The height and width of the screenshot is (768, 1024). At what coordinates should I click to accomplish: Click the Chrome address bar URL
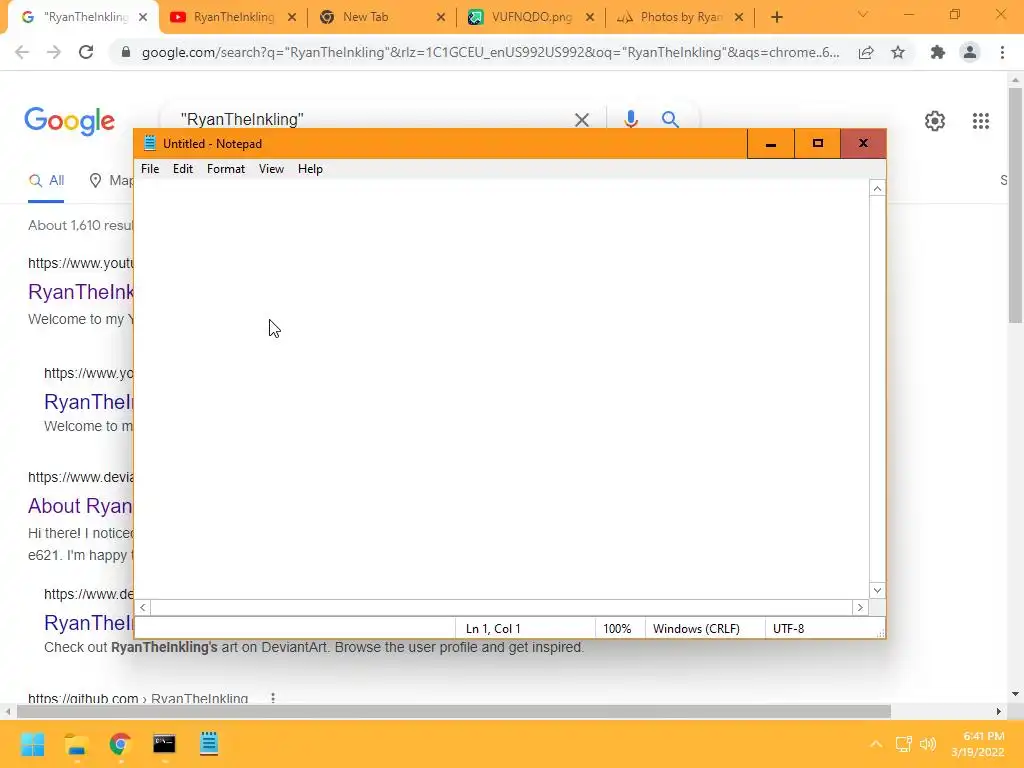[490, 52]
